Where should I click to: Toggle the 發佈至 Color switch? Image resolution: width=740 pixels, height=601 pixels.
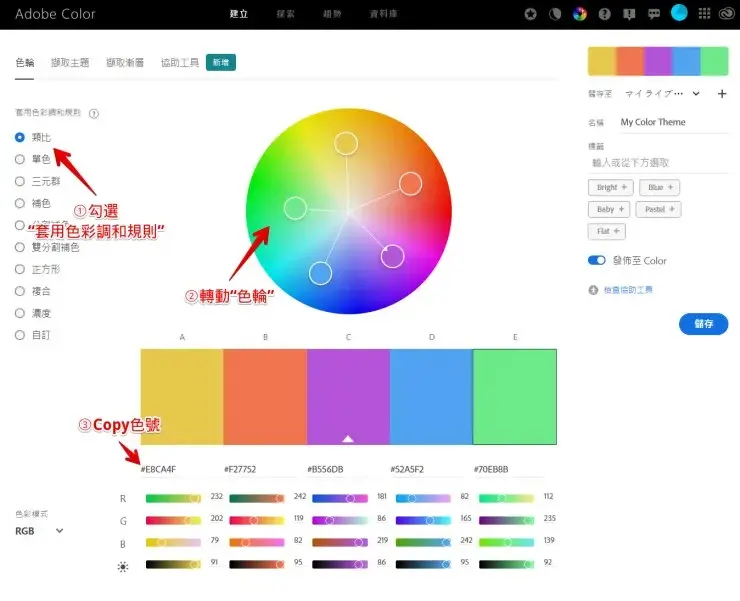[597, 260]
